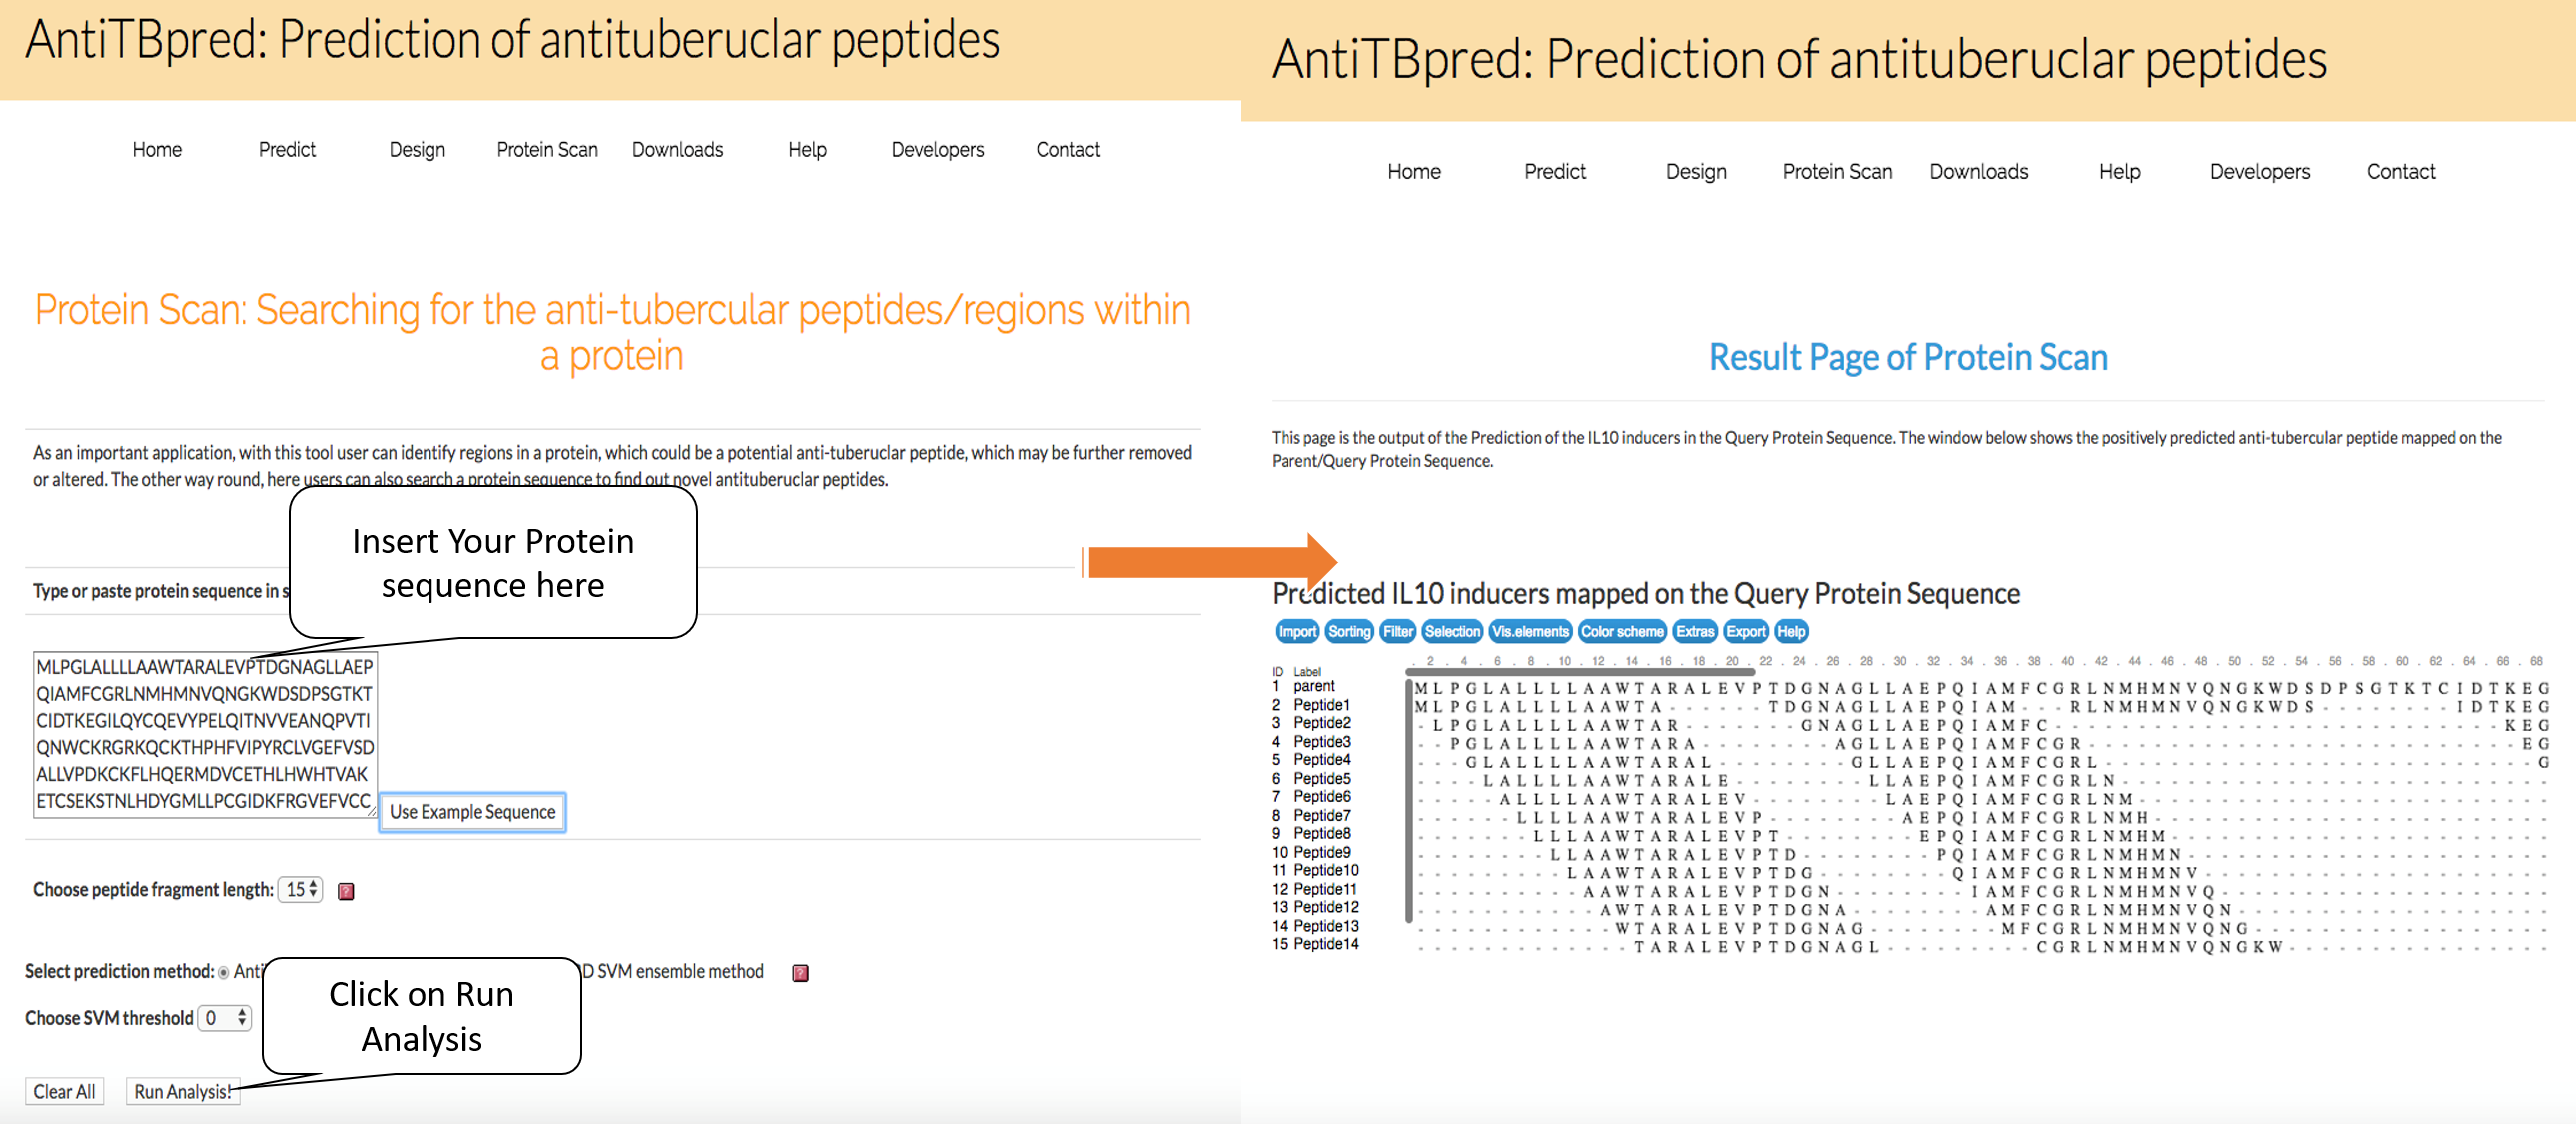2576x1124 pixels.
Task: Click help icon beside SVM ensemble method
Action: point(800,973)
